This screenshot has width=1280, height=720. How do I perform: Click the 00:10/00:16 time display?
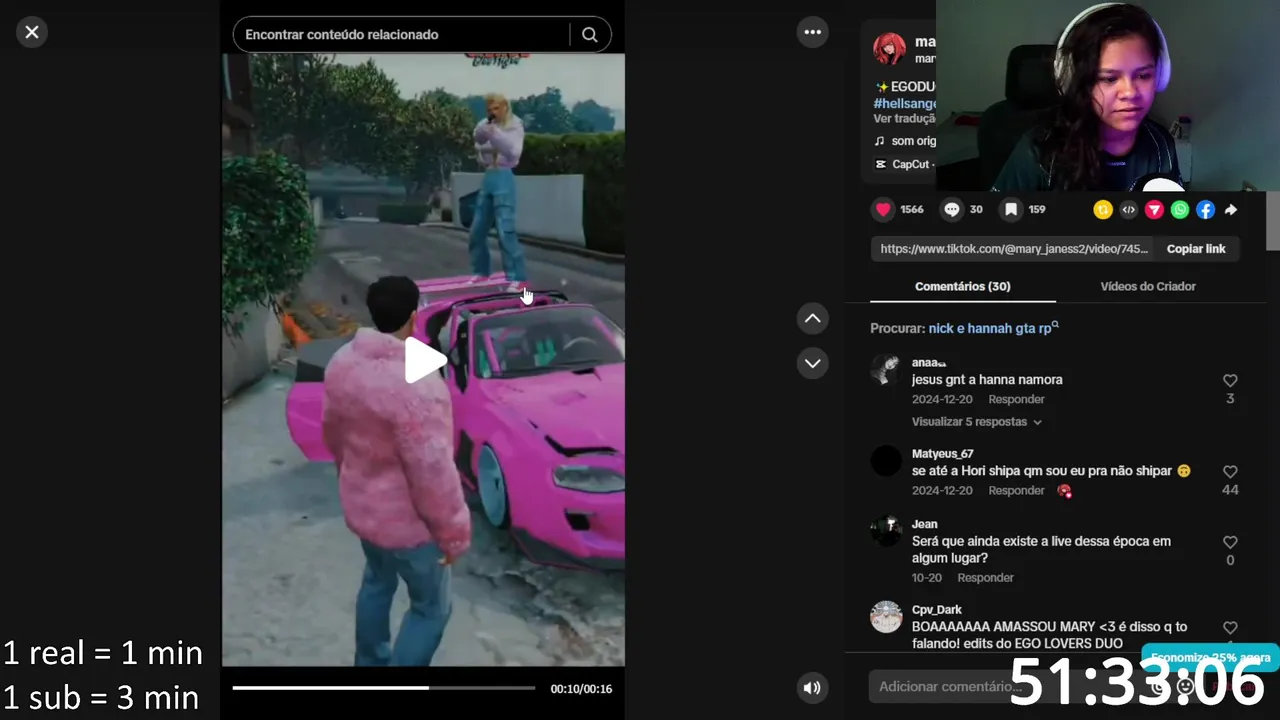(x=581, y=689)
